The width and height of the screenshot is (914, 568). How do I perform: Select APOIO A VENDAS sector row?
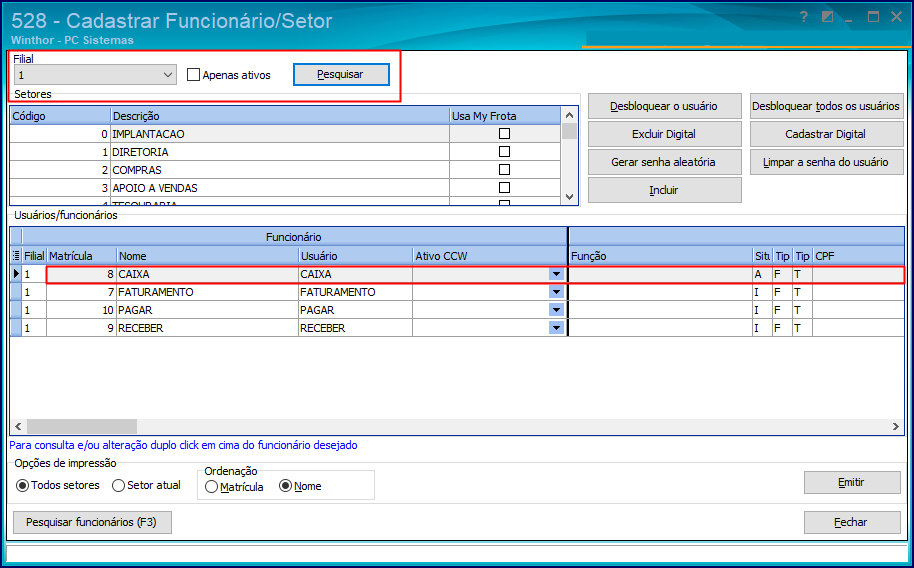coord(285,188)
